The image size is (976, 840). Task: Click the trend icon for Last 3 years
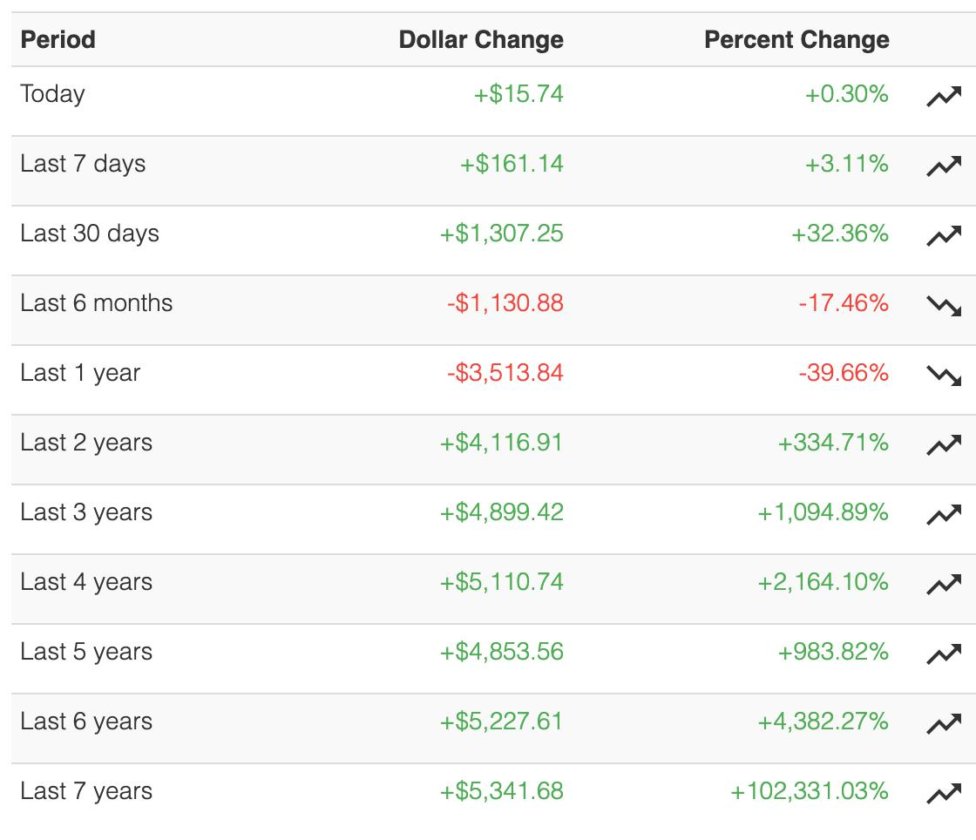click(943, 515)
